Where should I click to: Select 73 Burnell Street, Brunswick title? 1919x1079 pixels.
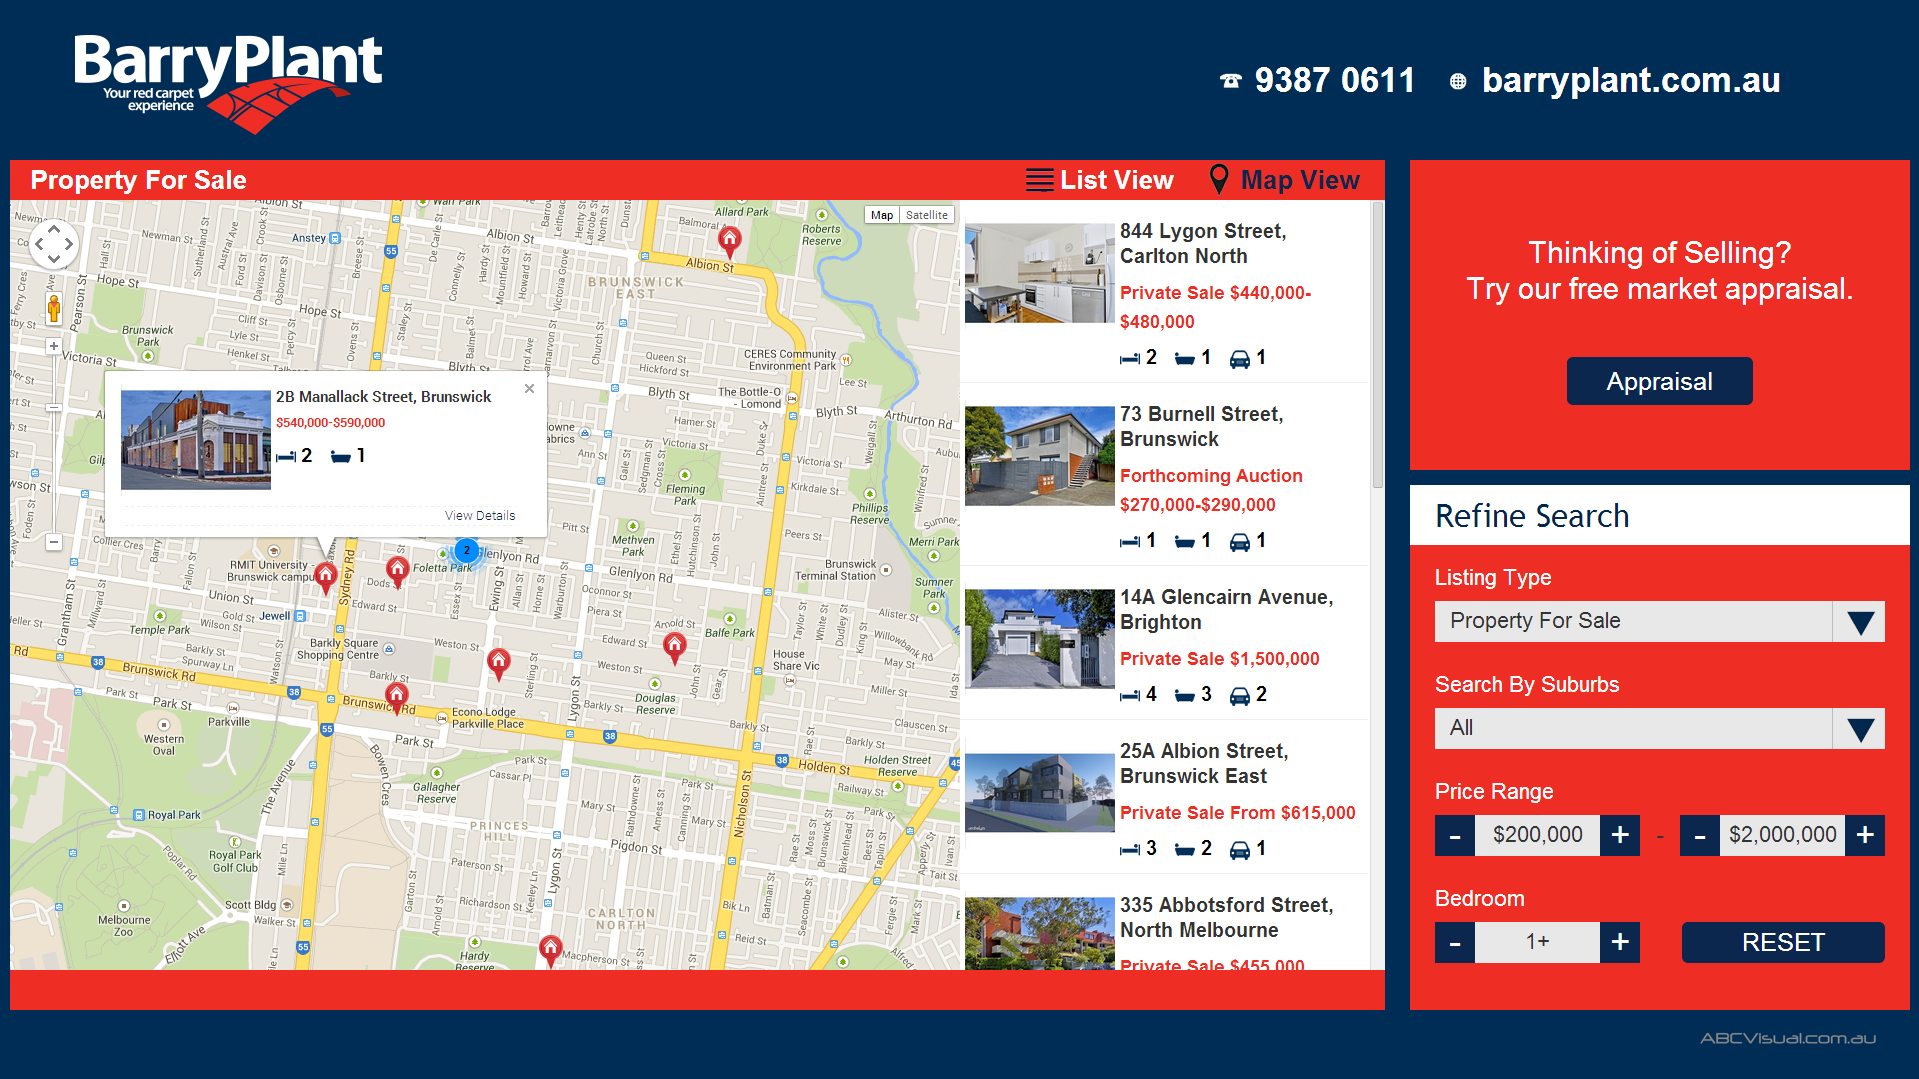tap(1201, 426)
